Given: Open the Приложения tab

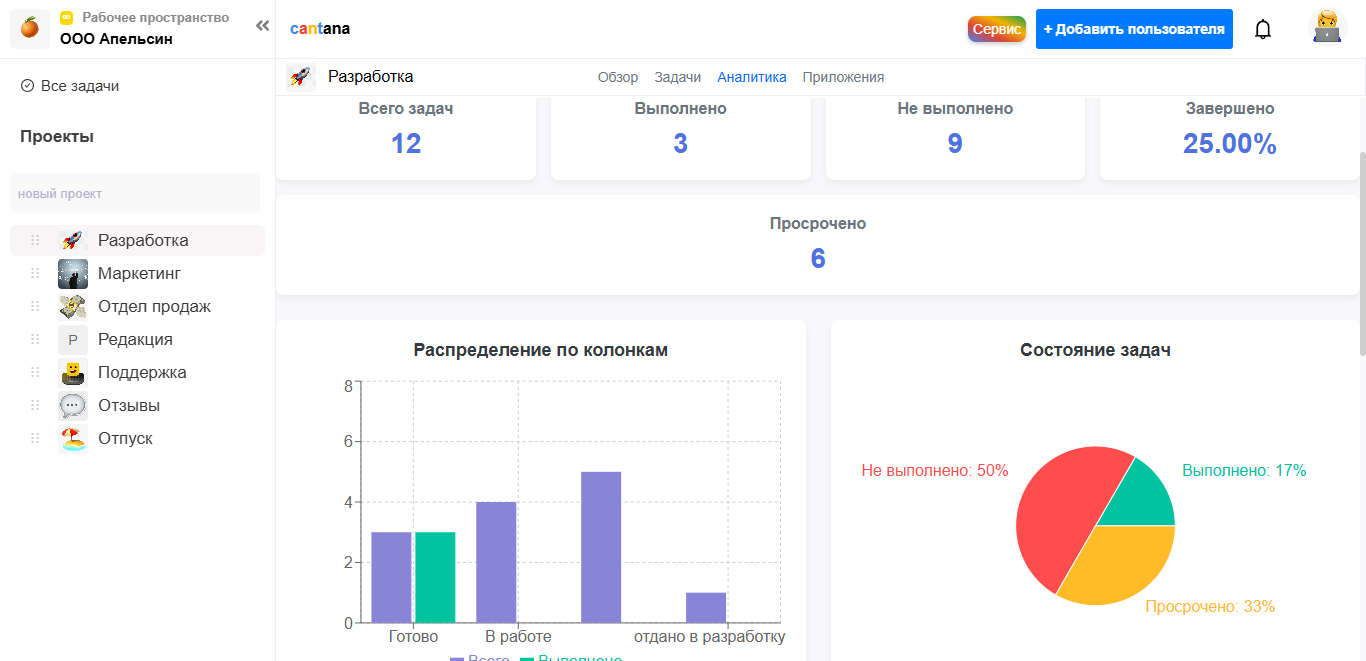Looking at the screenshot, I should tap(843, 76).
